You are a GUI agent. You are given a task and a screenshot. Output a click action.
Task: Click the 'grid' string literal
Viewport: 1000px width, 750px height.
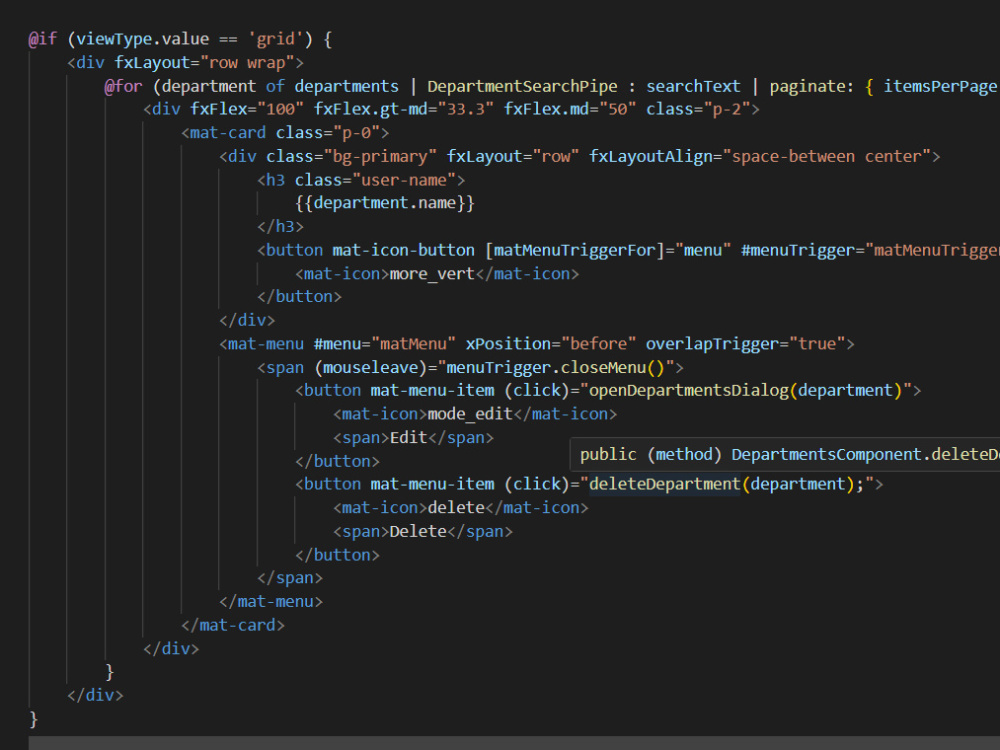coord(275,39)
